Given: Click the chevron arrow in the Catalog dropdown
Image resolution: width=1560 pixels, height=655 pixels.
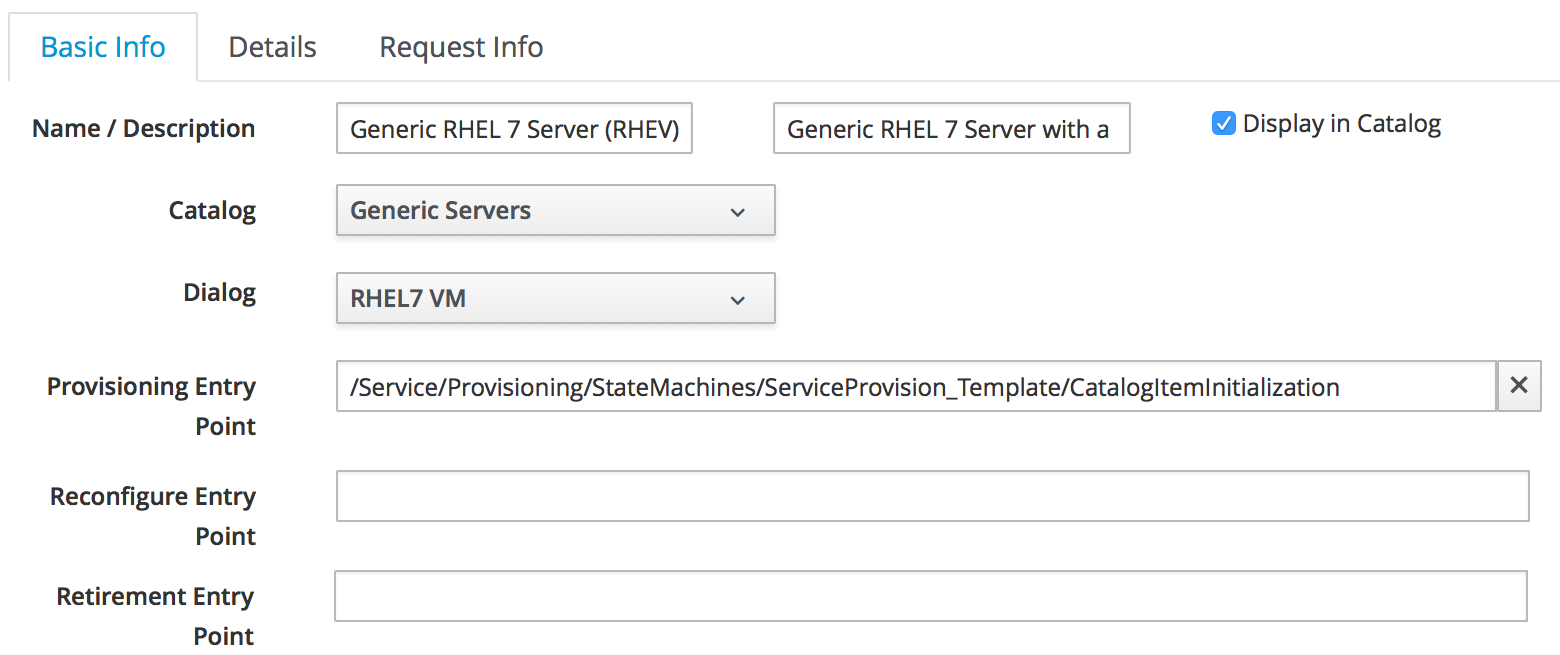Looking at the screenshot, I should tap(738, 212).
